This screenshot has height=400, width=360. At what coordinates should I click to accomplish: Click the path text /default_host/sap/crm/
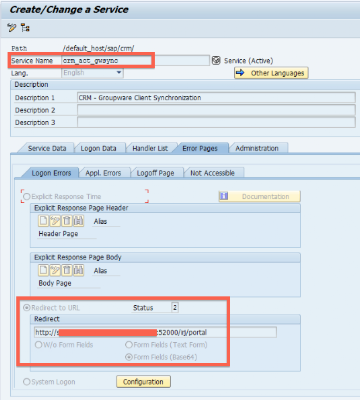click(x=98, y=48)
